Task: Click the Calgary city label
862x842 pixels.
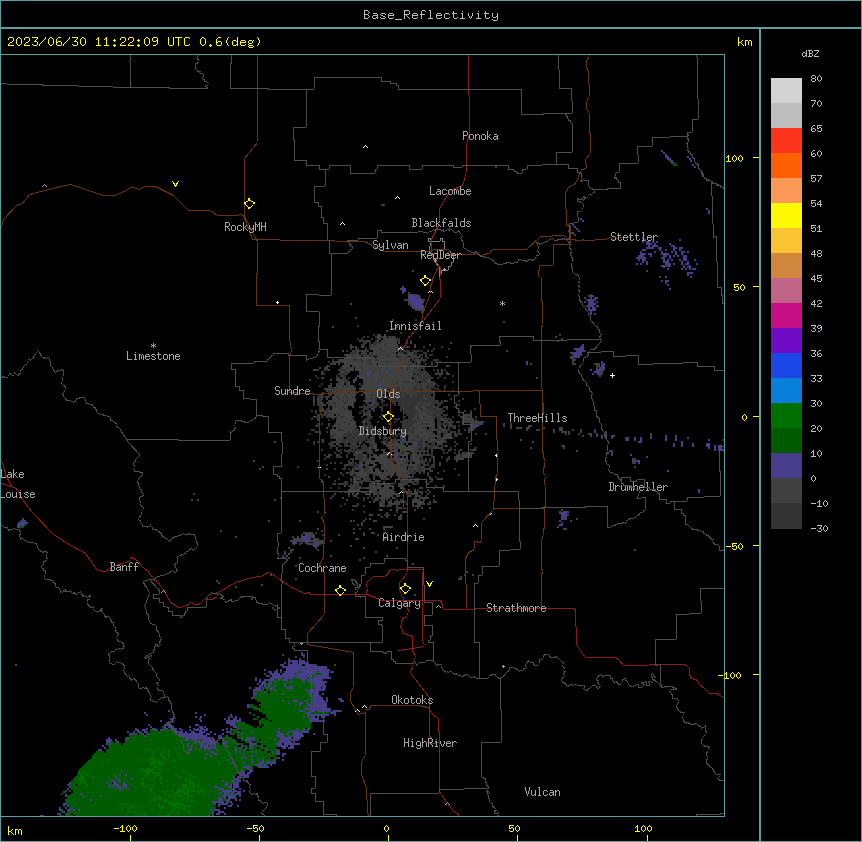Action: coord(399,603)
